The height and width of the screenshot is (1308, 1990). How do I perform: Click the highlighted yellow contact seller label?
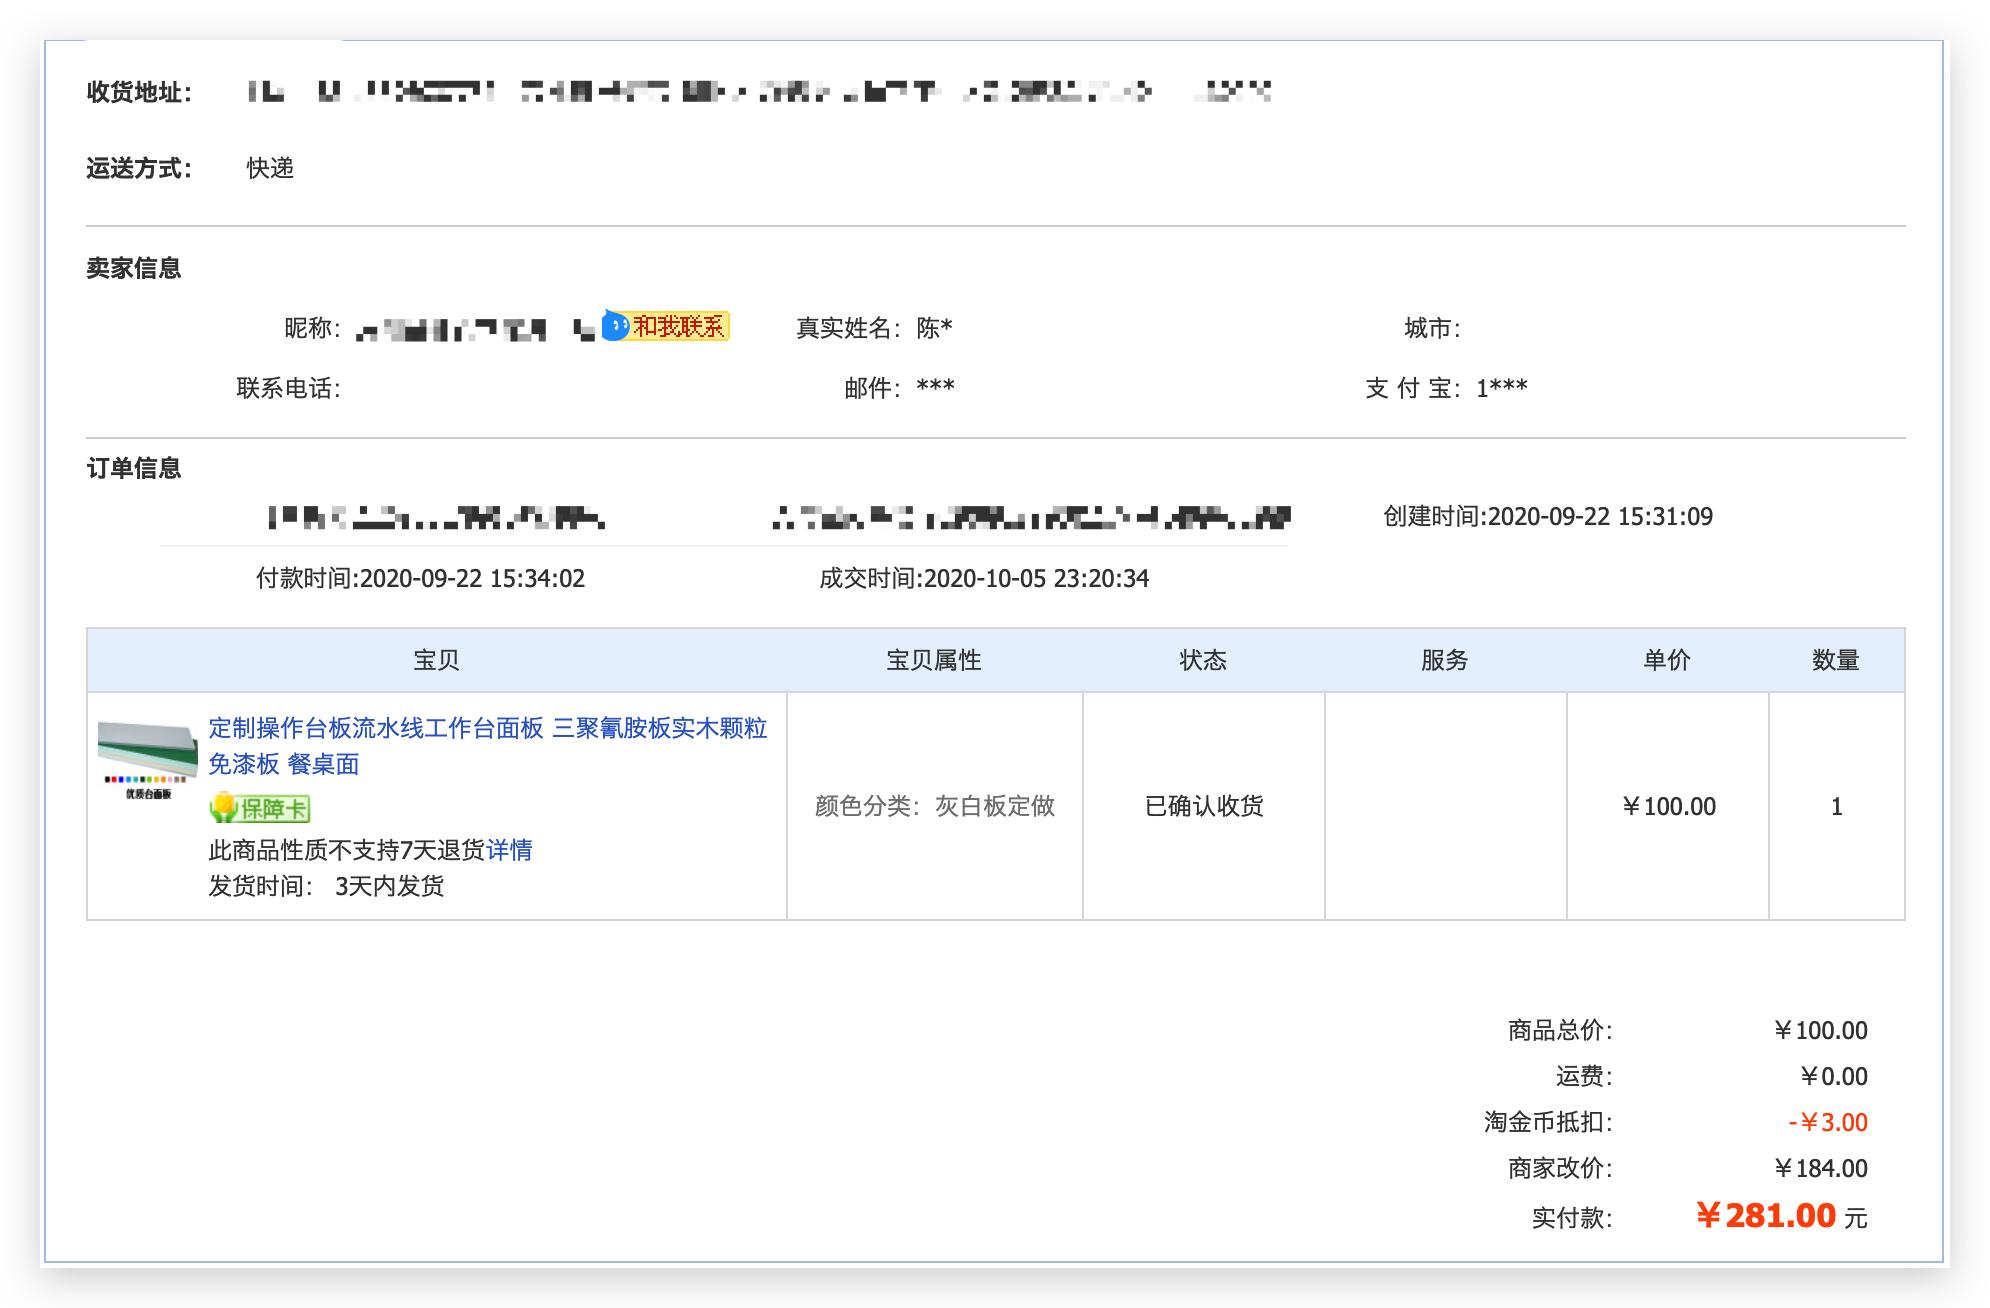(678, 325)
